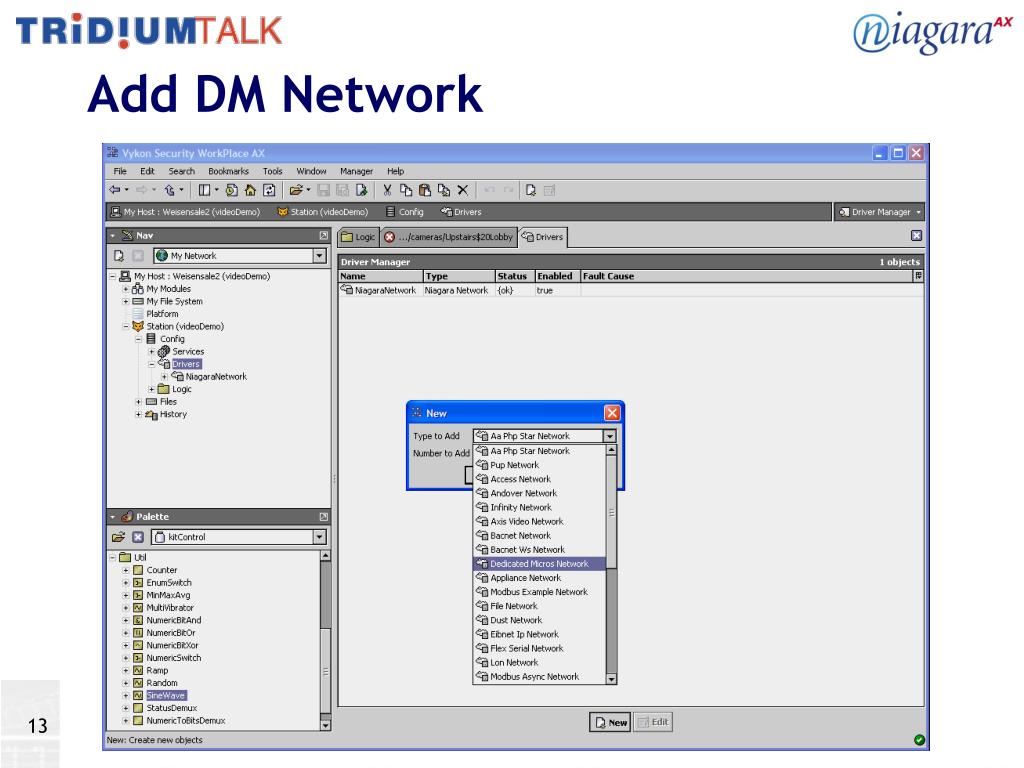Select the SineWave palette item
The width and height of the screenshot is (1024, 768).
click(x=166, y=696)
